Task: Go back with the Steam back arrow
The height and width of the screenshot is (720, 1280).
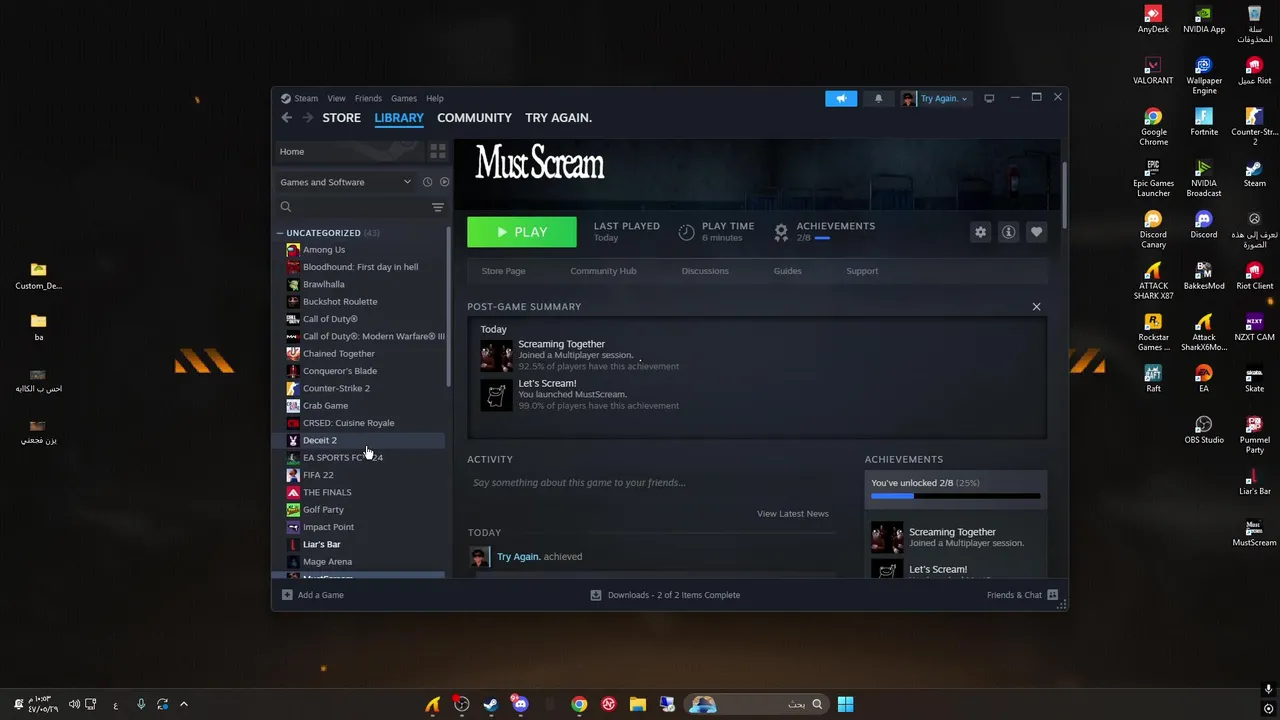Action: click(x=287, y=118)
